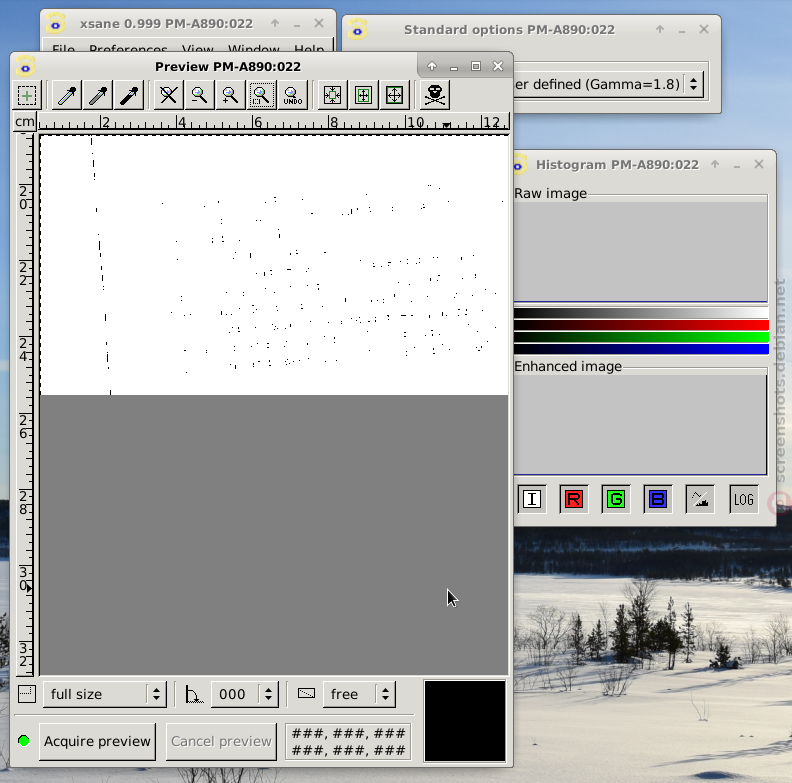This screenshot has width=792, height=783.
Task: Open the Preferences menu in xsane window
Action: 128,48
